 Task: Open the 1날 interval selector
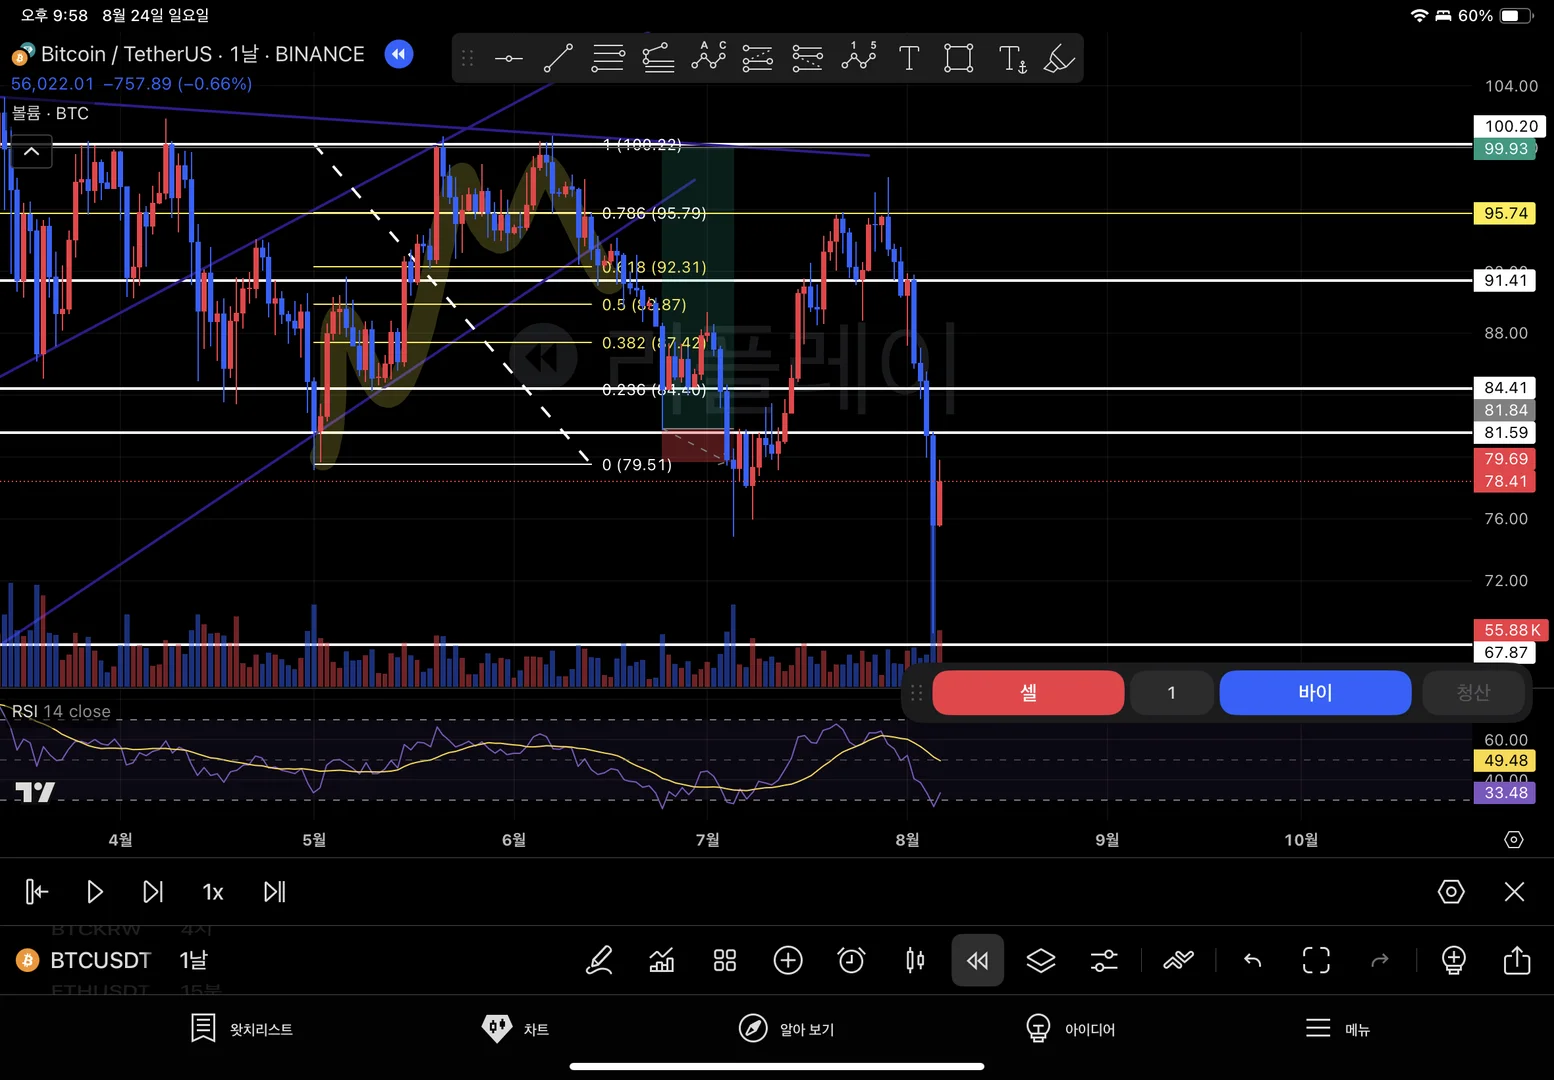[193, 960]
